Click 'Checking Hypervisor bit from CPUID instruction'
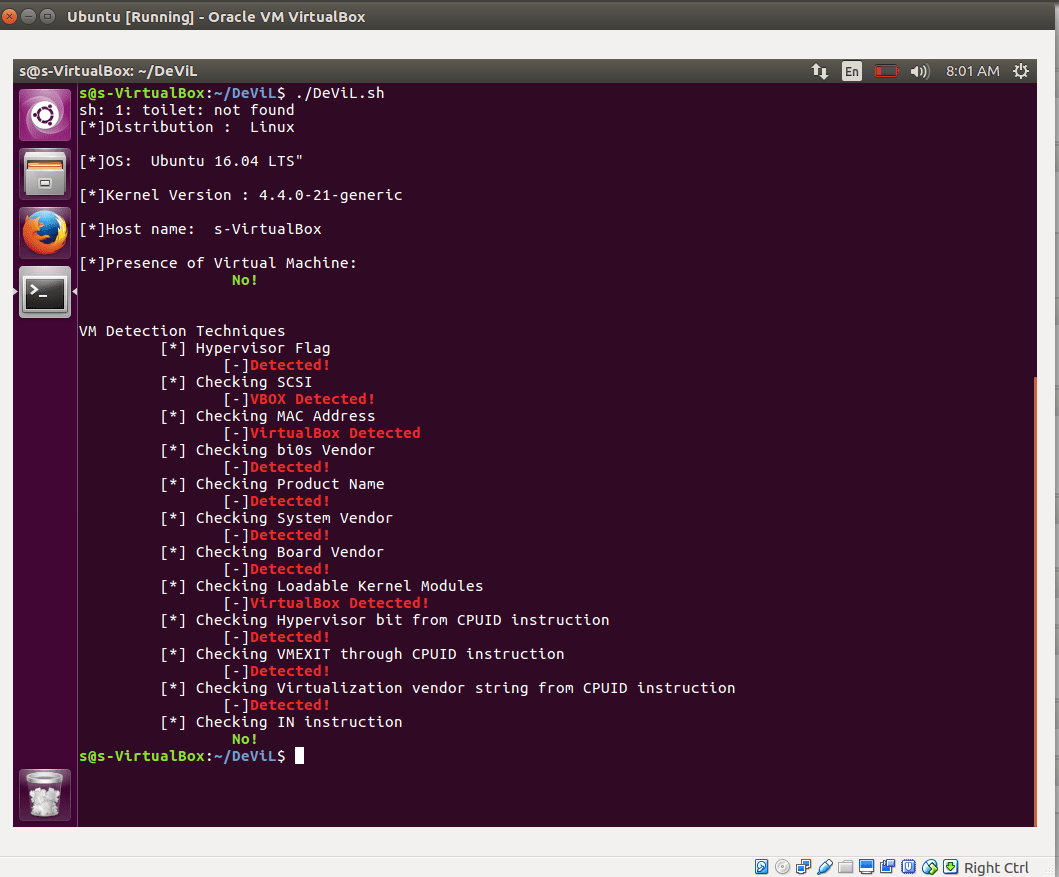1059x877 pixels. 384,620
